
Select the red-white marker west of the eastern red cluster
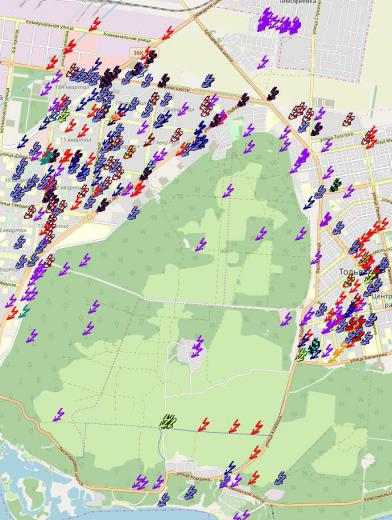coord(348,119)
